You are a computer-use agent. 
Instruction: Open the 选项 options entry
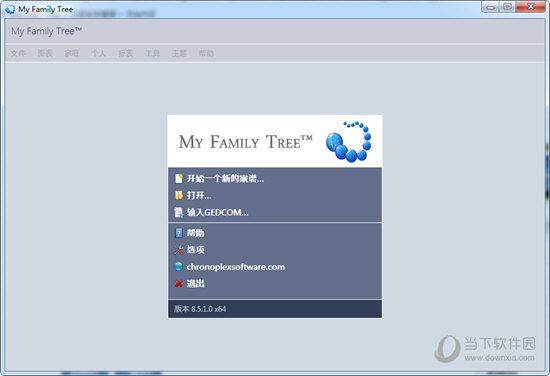189,249
